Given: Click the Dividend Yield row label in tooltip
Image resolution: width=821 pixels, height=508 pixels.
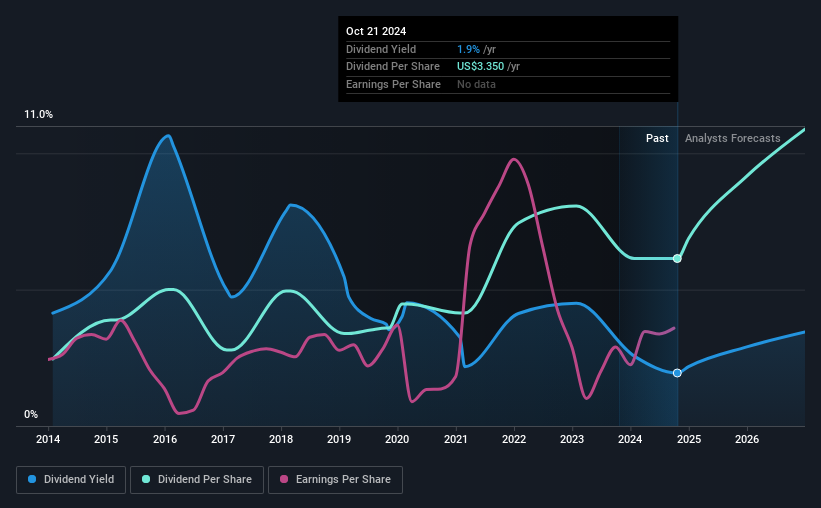Looking at the screenshot, I should (381, 49).
